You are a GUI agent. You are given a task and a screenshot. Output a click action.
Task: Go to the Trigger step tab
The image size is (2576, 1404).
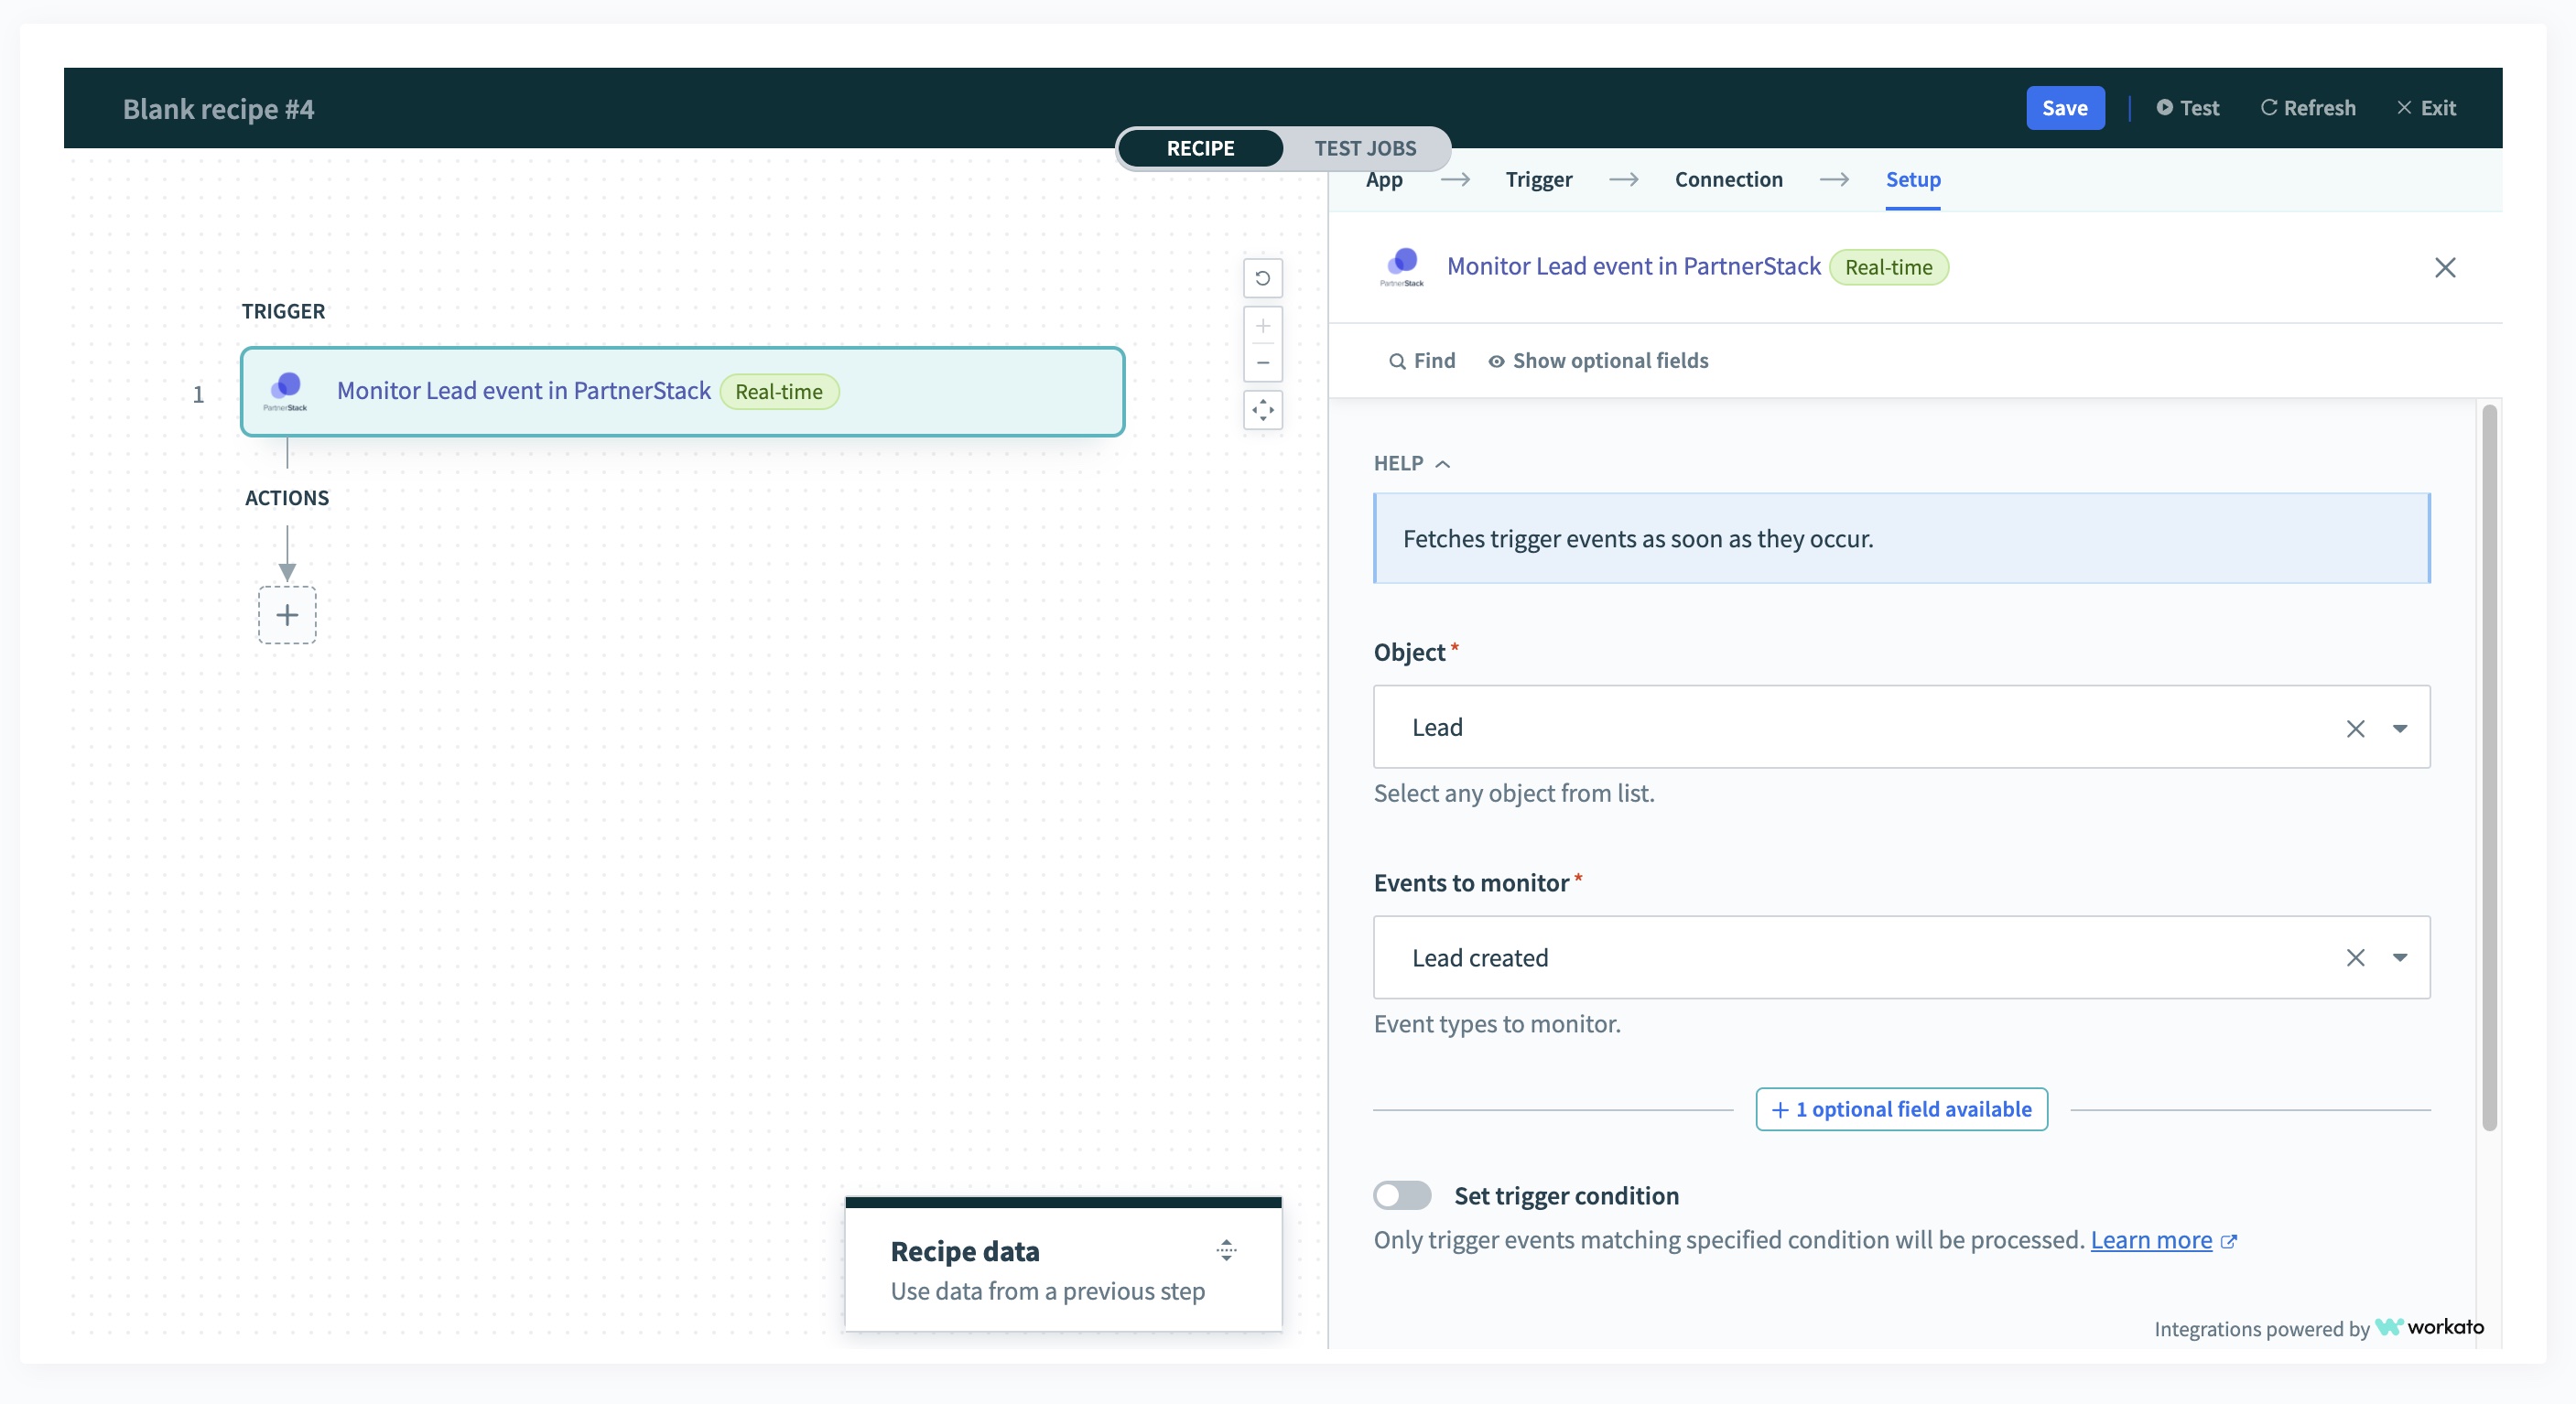[x=1538, y=179]
